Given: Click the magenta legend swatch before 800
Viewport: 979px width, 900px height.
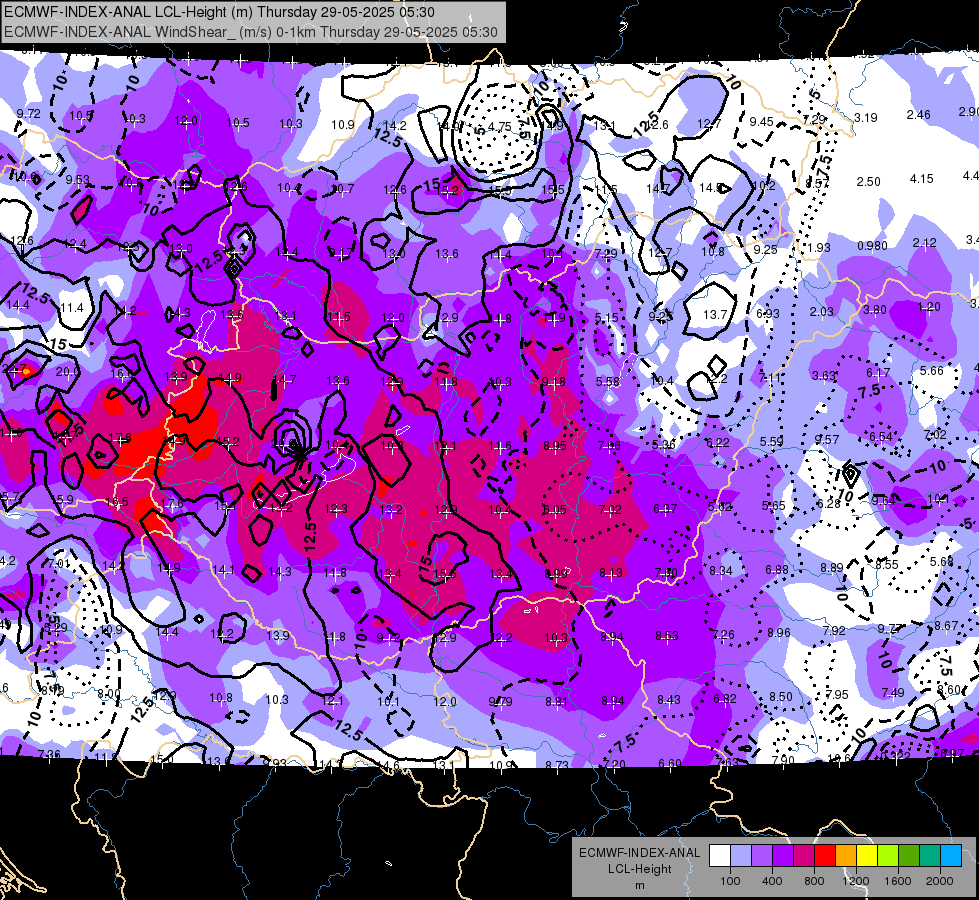Looking at the screenshot, I should coord(804,856).
